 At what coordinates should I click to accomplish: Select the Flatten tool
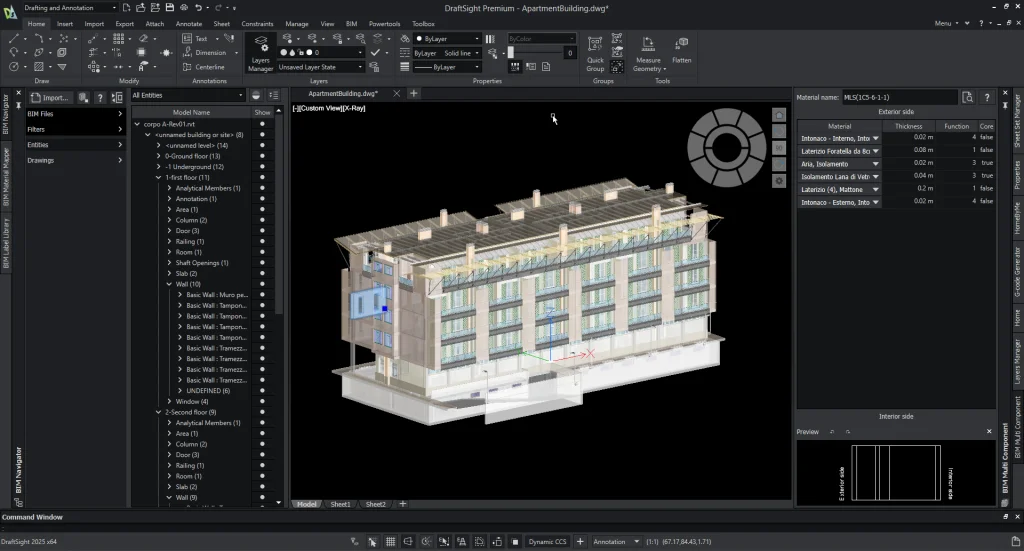[682, 50]
